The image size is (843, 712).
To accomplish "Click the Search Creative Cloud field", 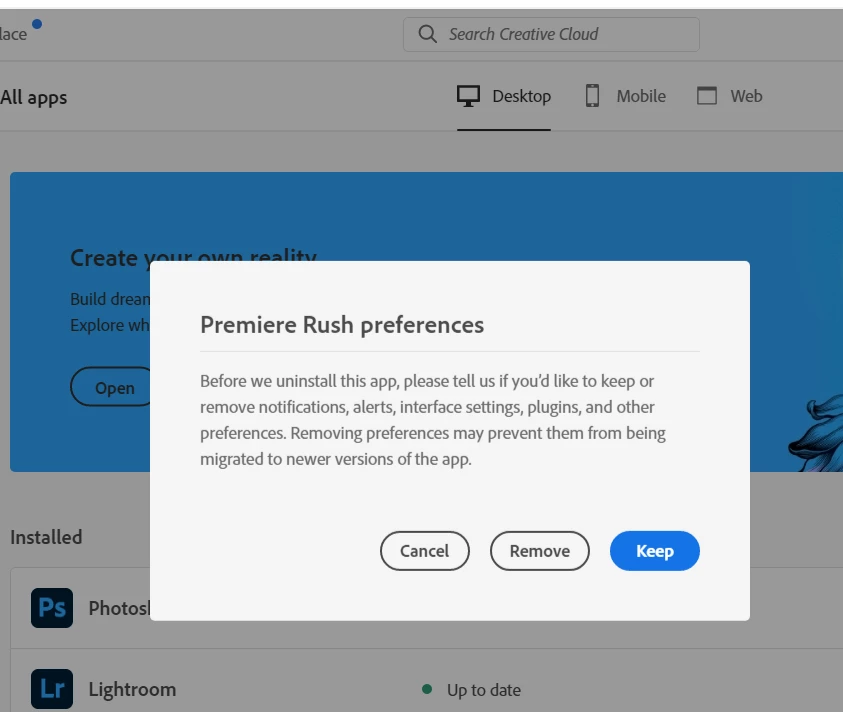I will pos(551,34).
